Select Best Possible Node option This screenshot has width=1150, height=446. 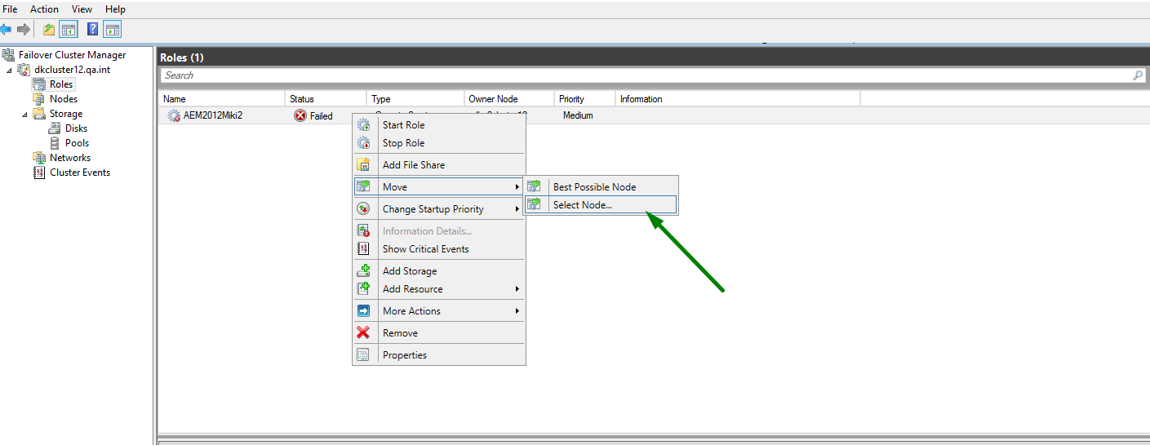[x=594, y=187]
